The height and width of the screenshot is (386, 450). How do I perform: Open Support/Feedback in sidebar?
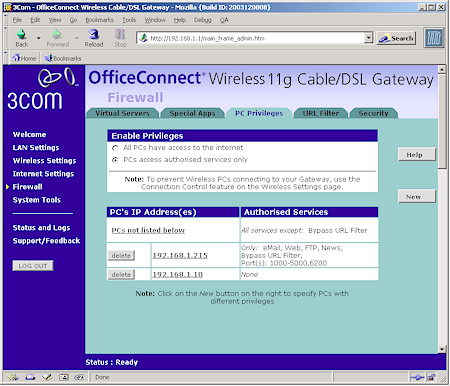pyautogui.click(x=46, y=241)
